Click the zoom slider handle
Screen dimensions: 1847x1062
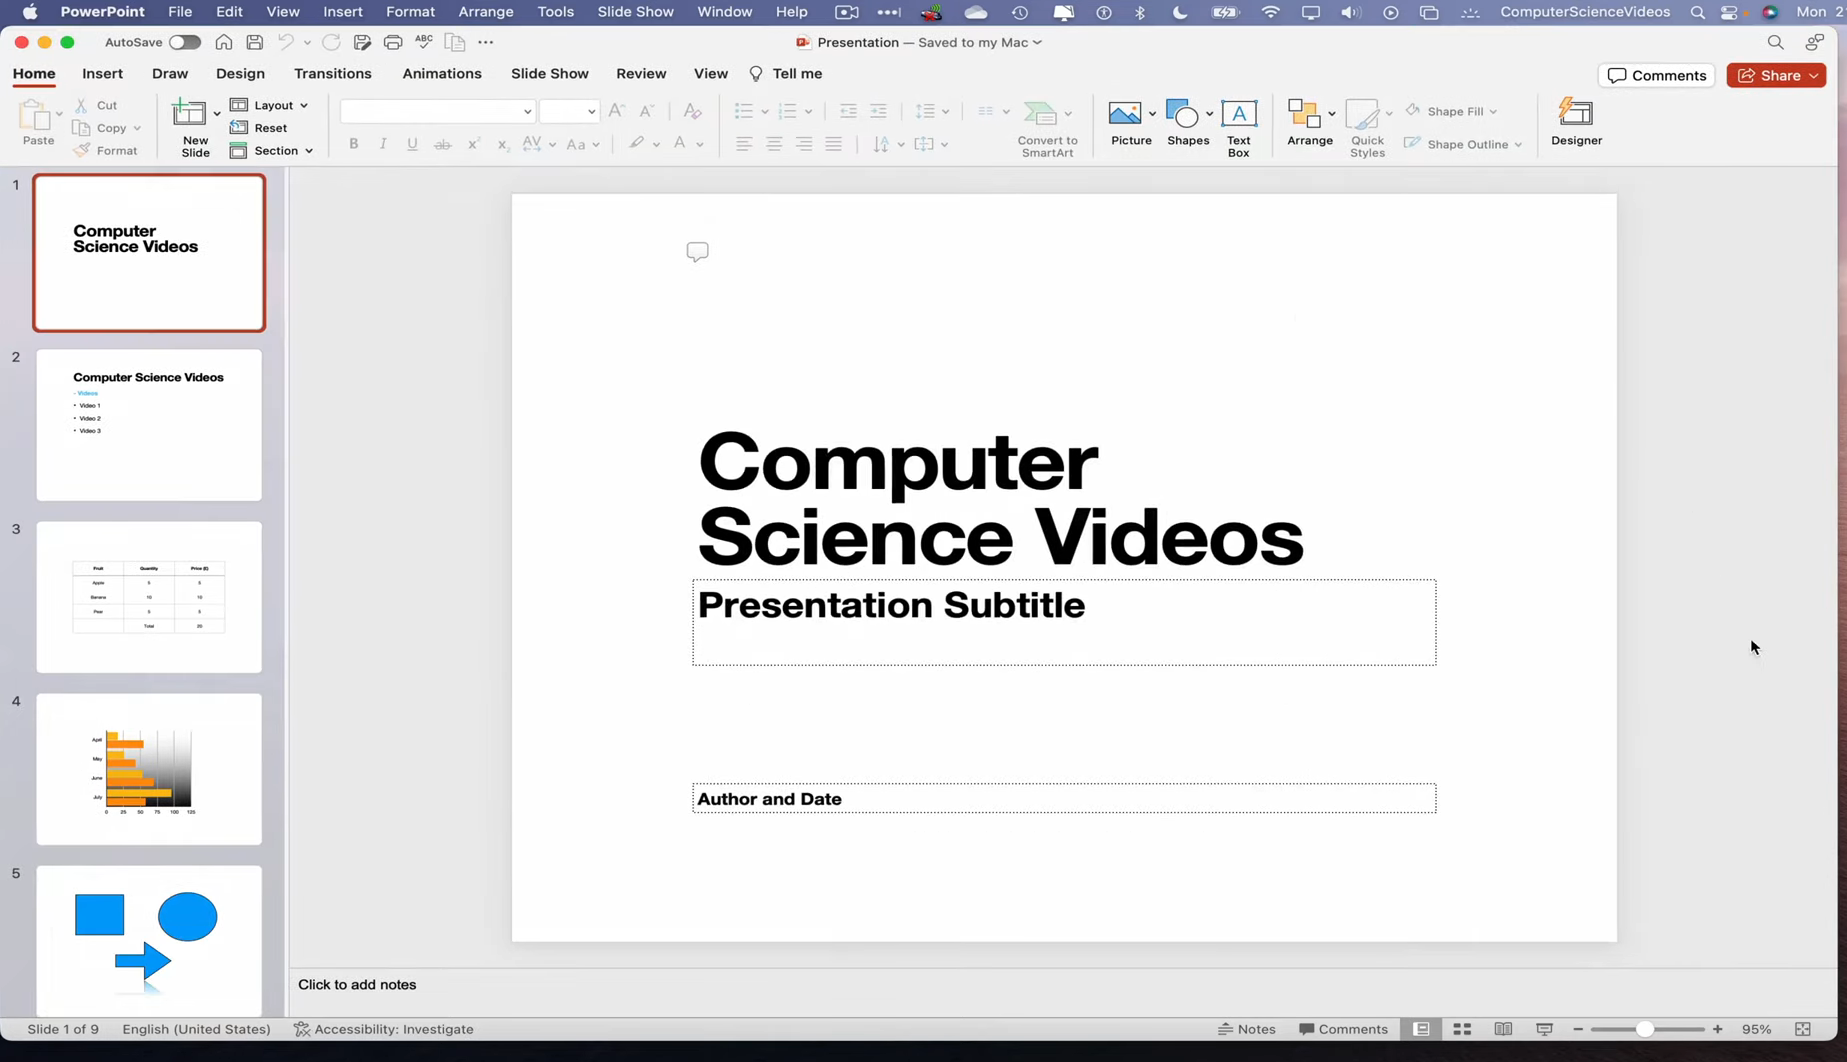1644,1029
